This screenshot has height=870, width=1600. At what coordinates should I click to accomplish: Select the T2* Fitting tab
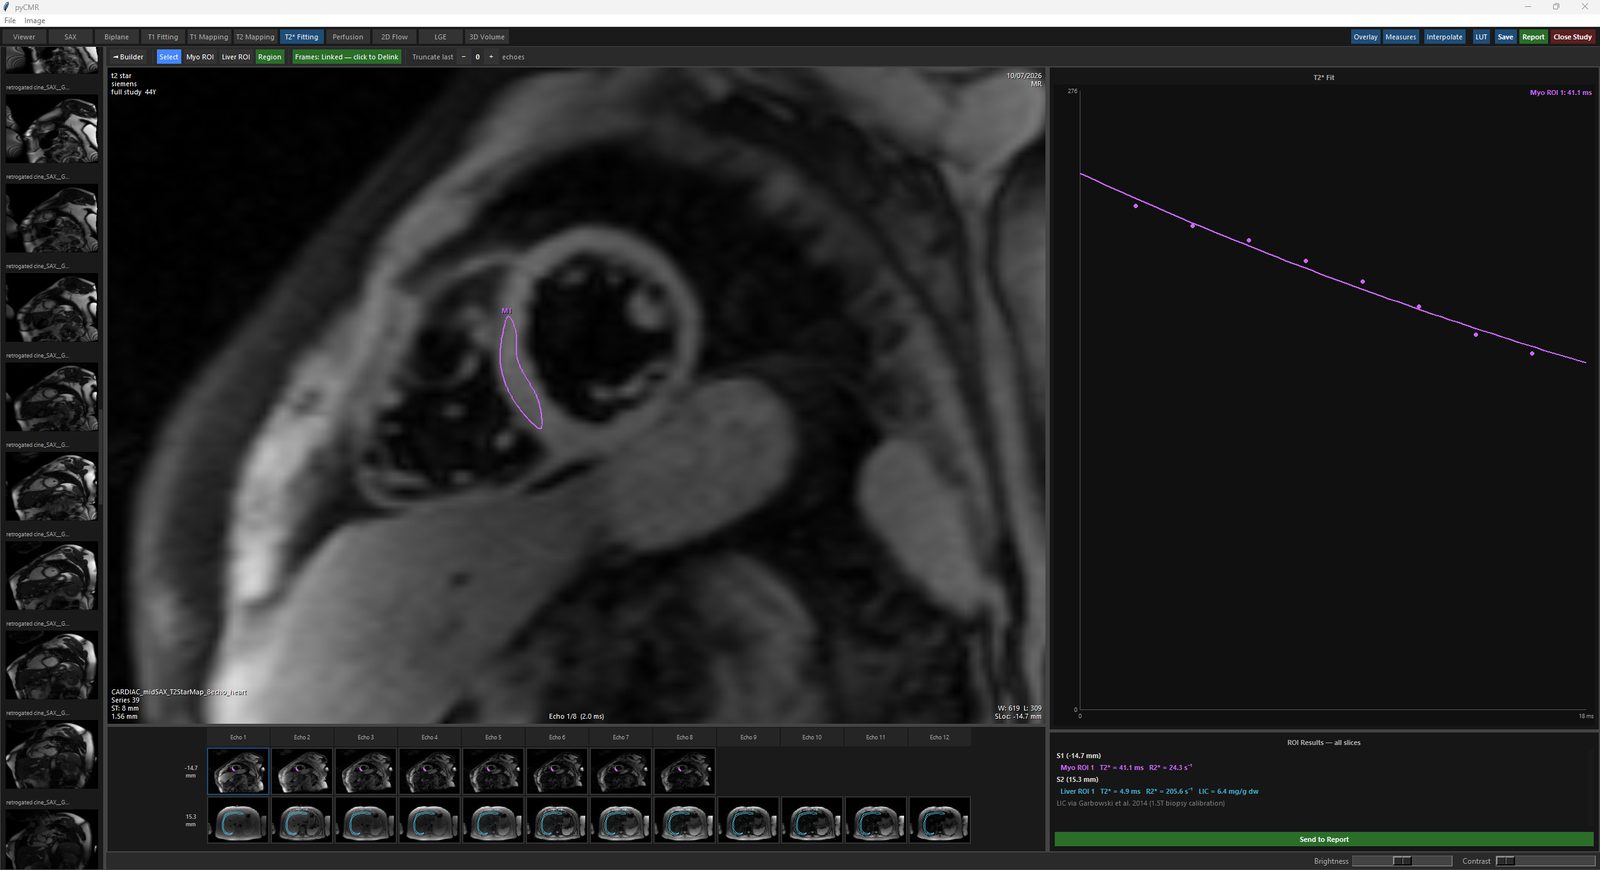(x=301, y=37)
